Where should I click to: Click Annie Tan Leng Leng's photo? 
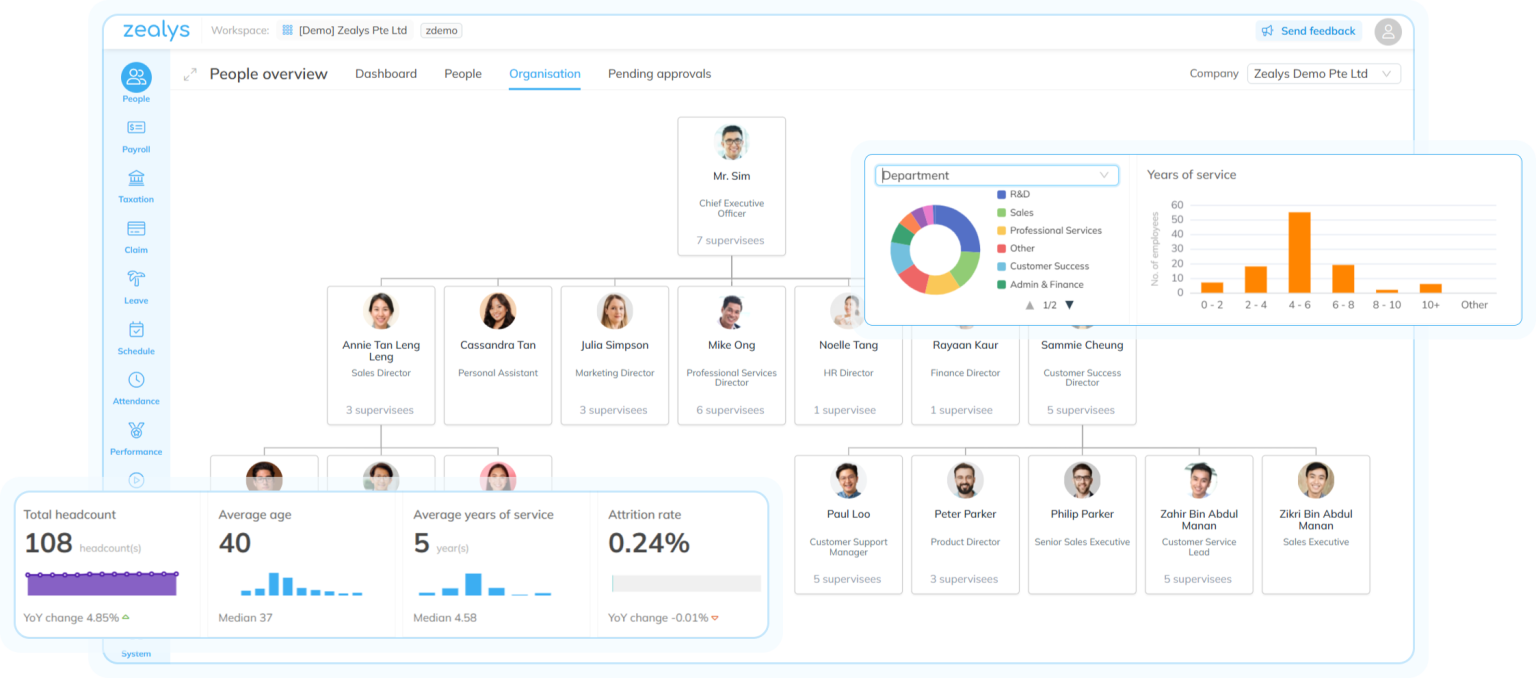(381, 311)
